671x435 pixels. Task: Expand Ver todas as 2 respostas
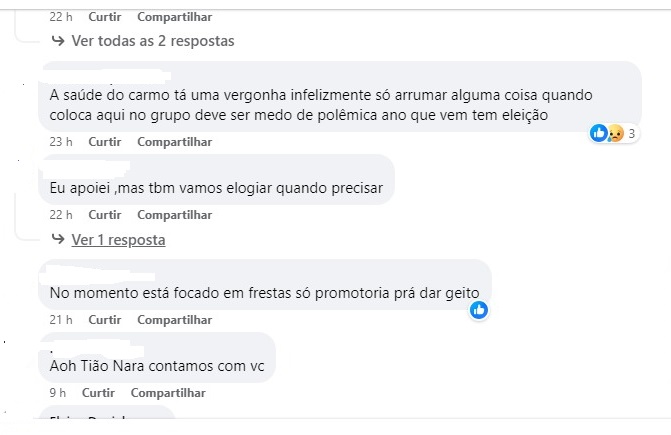[153, 41]
